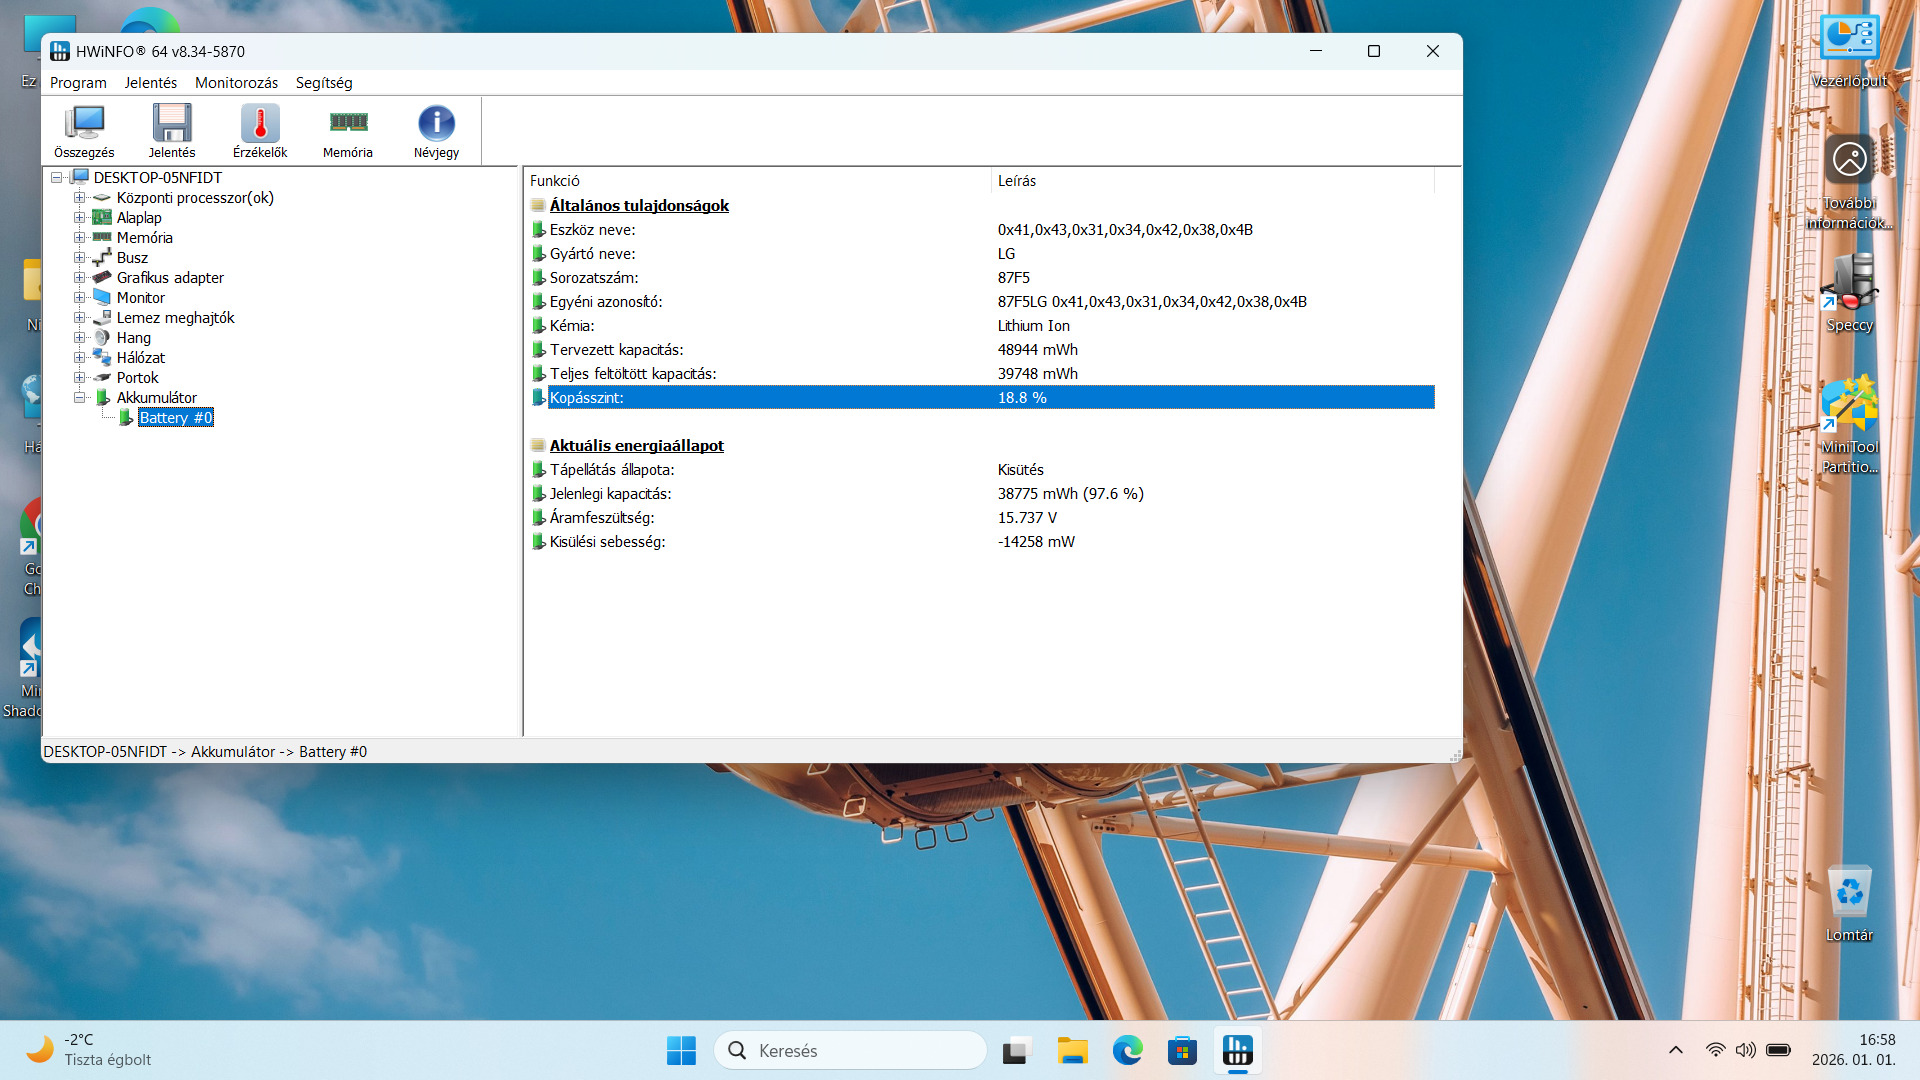Screen dimensions: 1920x1080
Task: Expand the Lemez meghajtók tree node
Action: click(79, 318)
